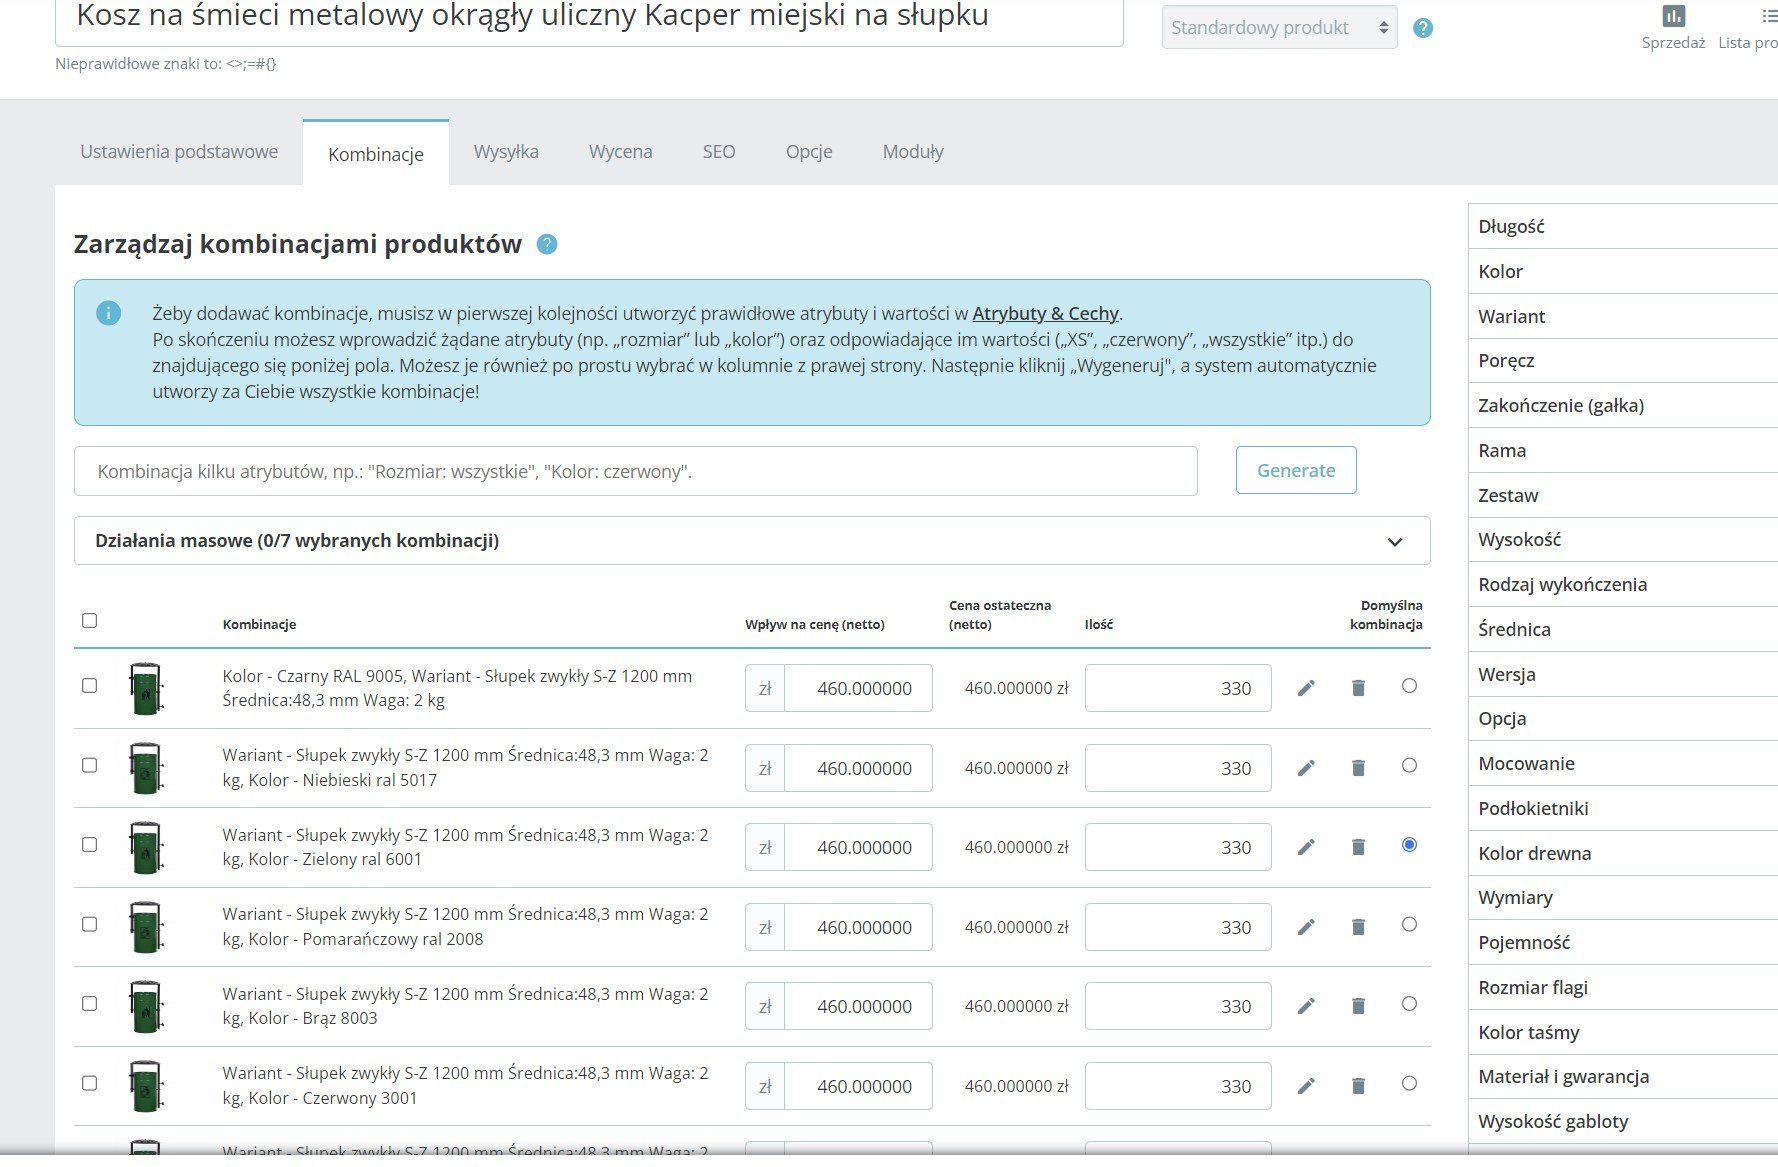Delete the Niebieski ral 5017 combination
Image resolution: width=1778 pixels, height=1167 pixels.
(x=1358, y=768)
